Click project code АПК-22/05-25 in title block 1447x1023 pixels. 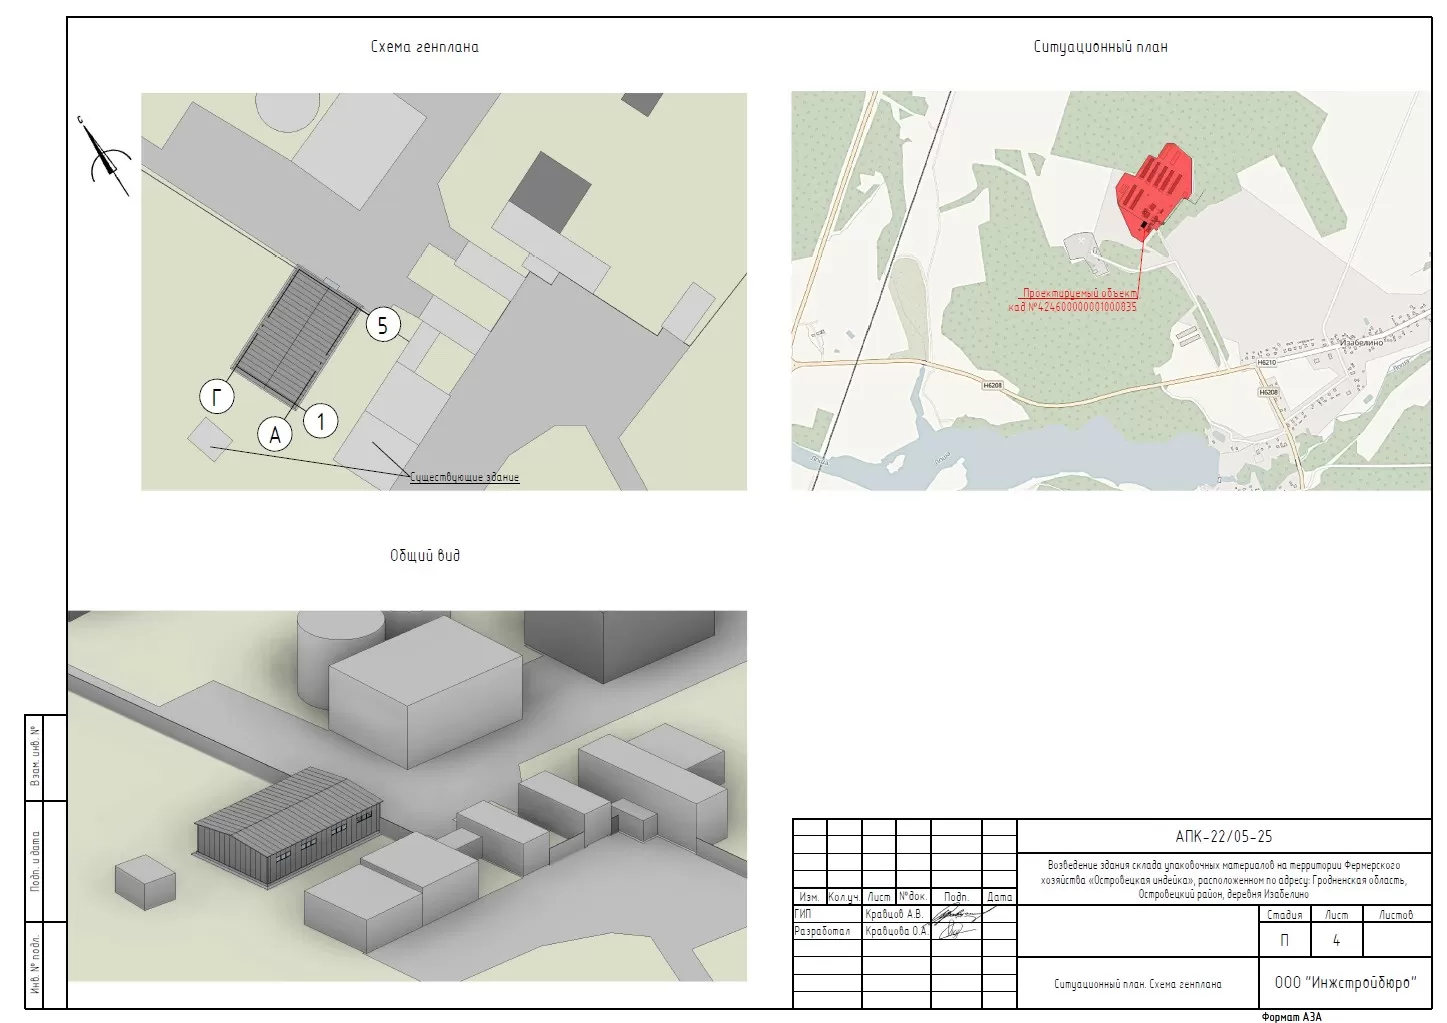point(1223,836)
